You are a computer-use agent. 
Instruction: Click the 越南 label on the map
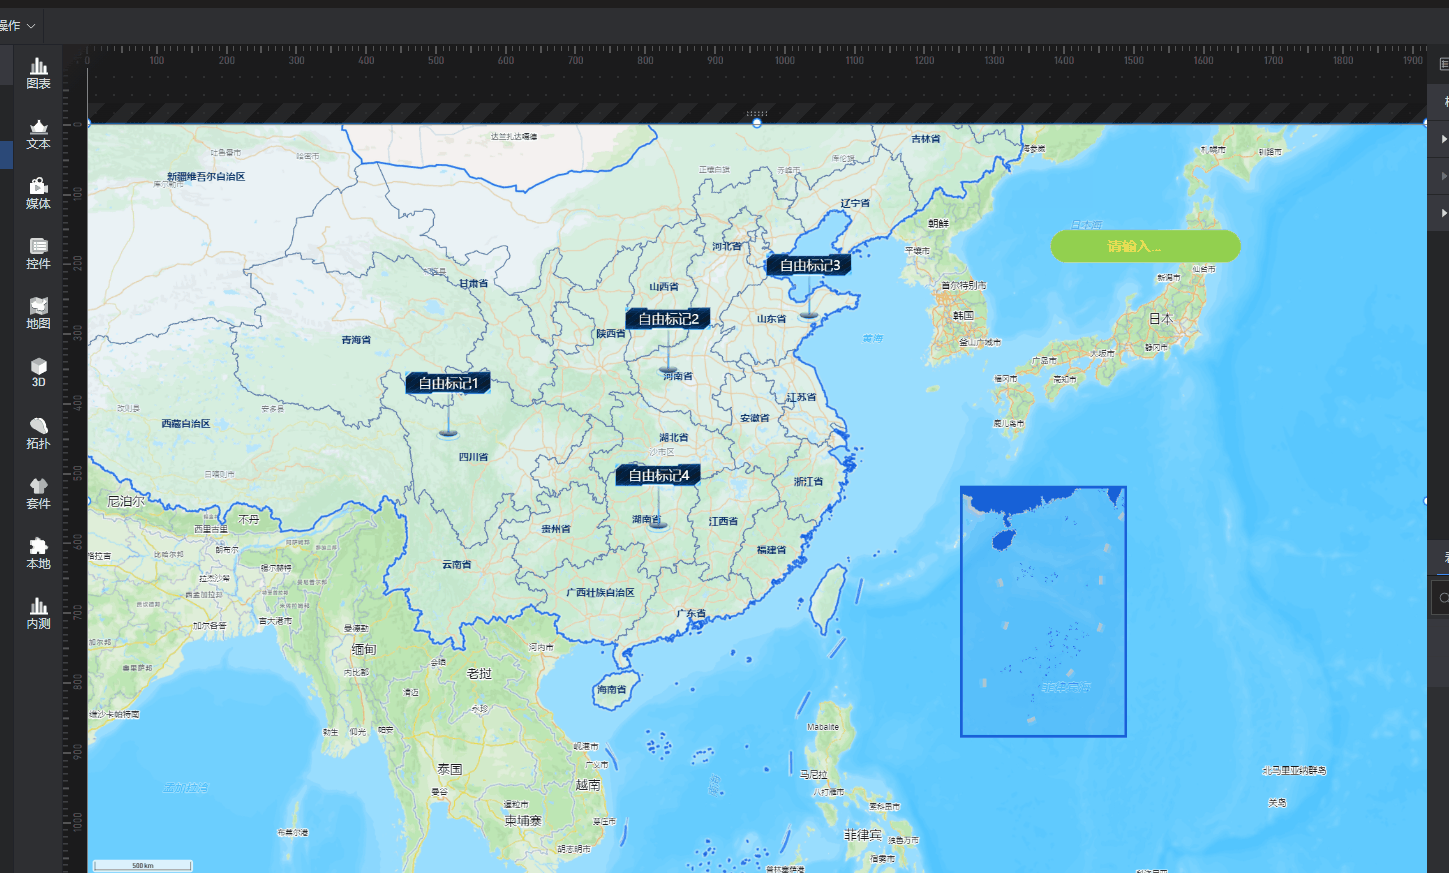(x=588, y=785)
